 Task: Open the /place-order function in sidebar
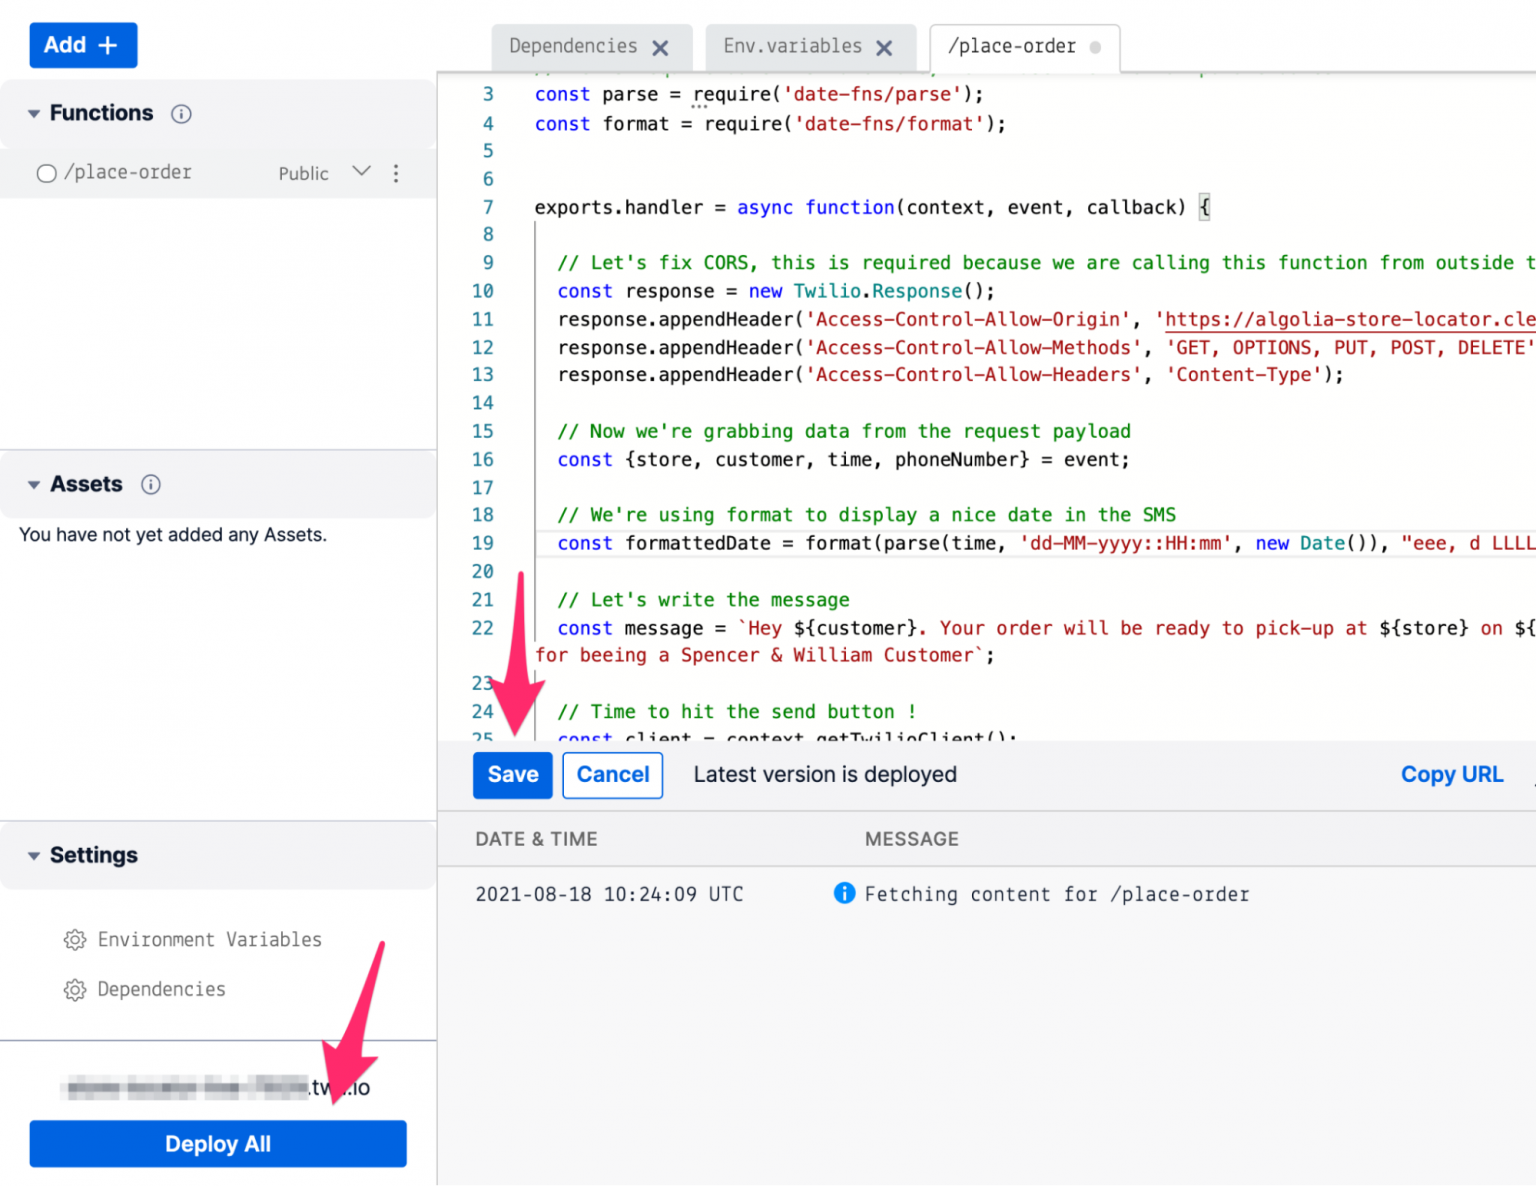click(x=128, y=172)
